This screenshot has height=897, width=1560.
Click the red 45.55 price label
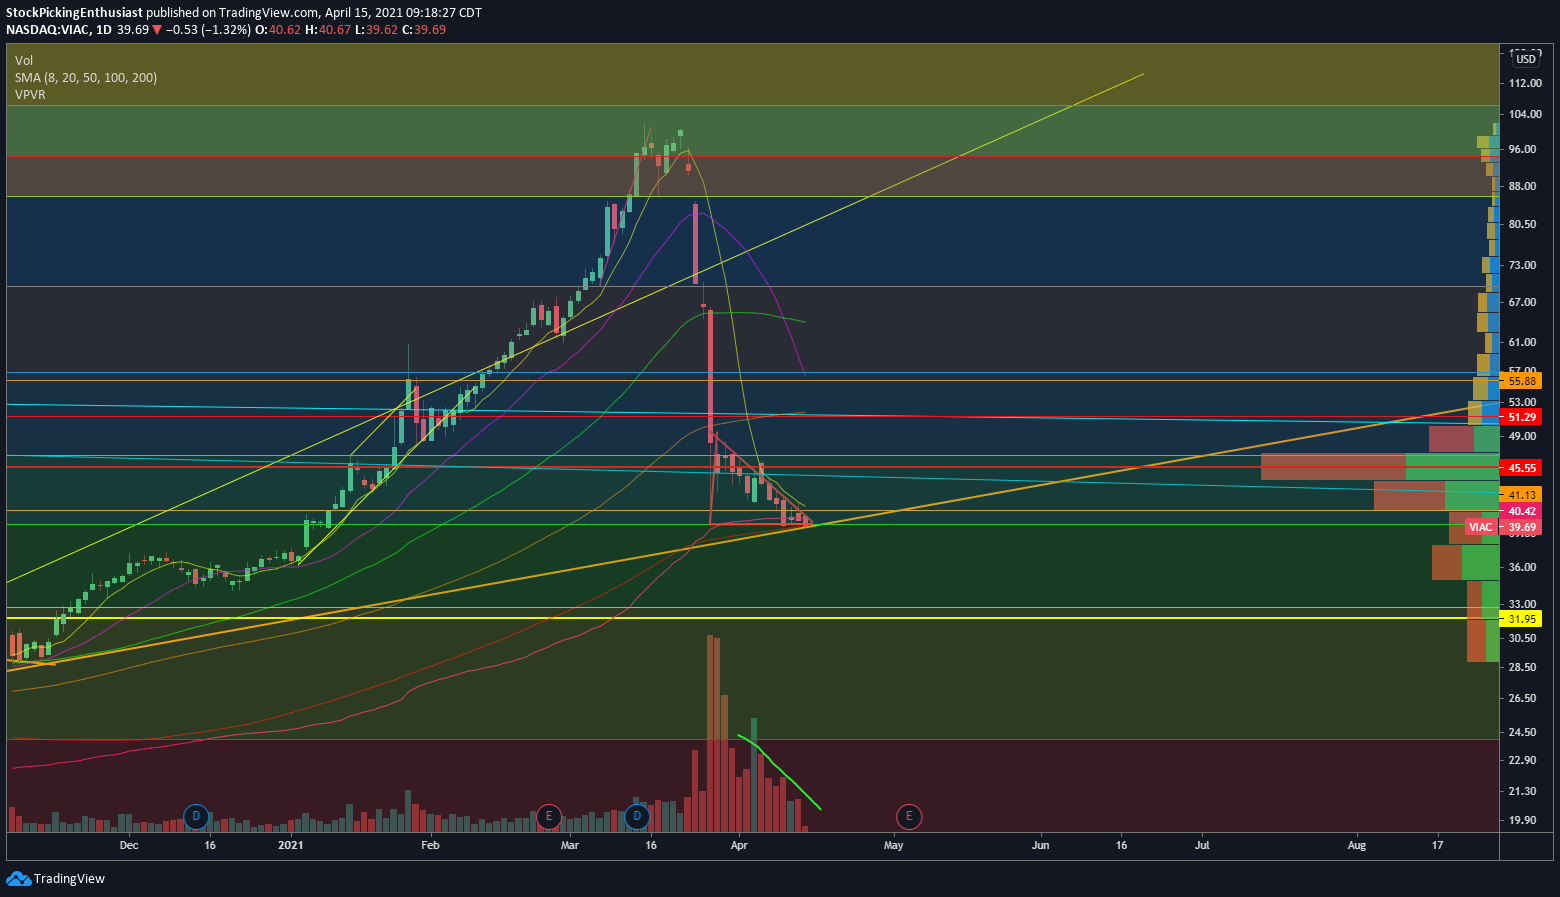[1521, 468]
